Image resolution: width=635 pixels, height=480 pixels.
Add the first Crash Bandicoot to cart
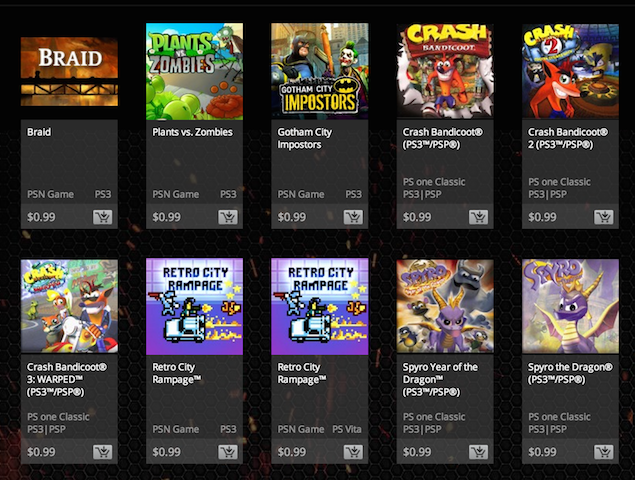click(478, 217)
